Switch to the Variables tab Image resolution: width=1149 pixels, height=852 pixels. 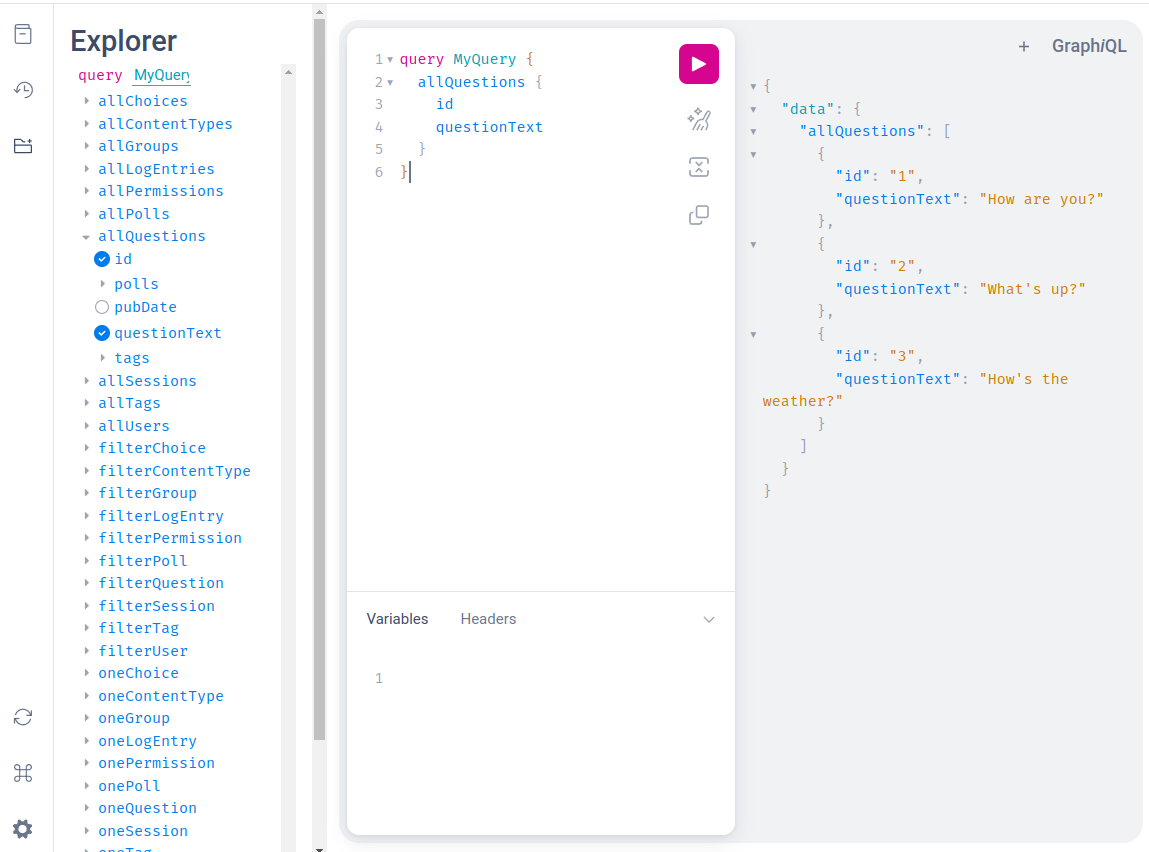click(x=397, y=619)
